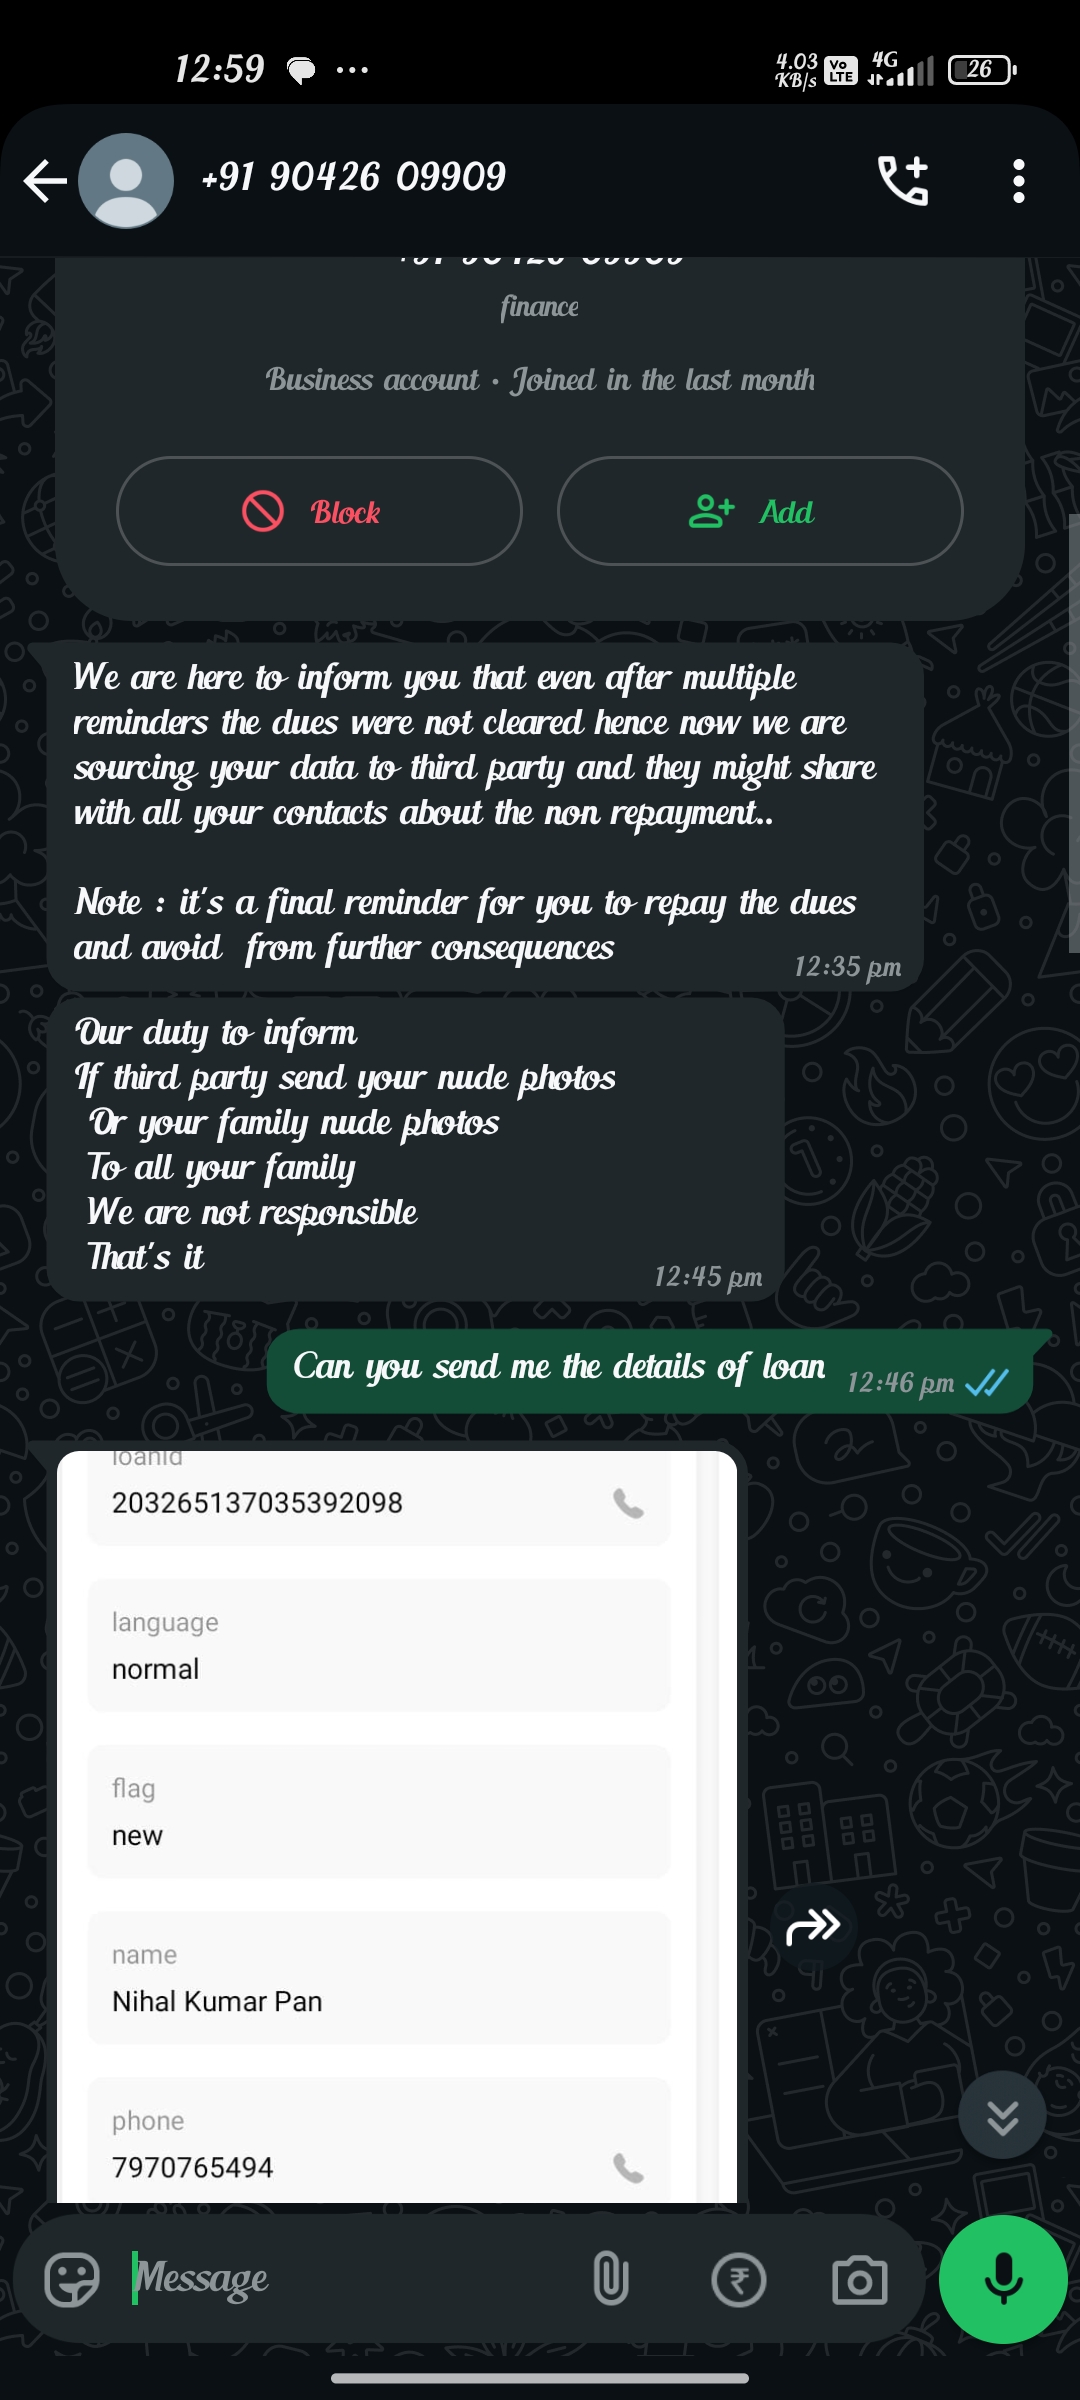Open contact info via phone number title
The image size is (1080, 2400).
click(x=353, y=177)
